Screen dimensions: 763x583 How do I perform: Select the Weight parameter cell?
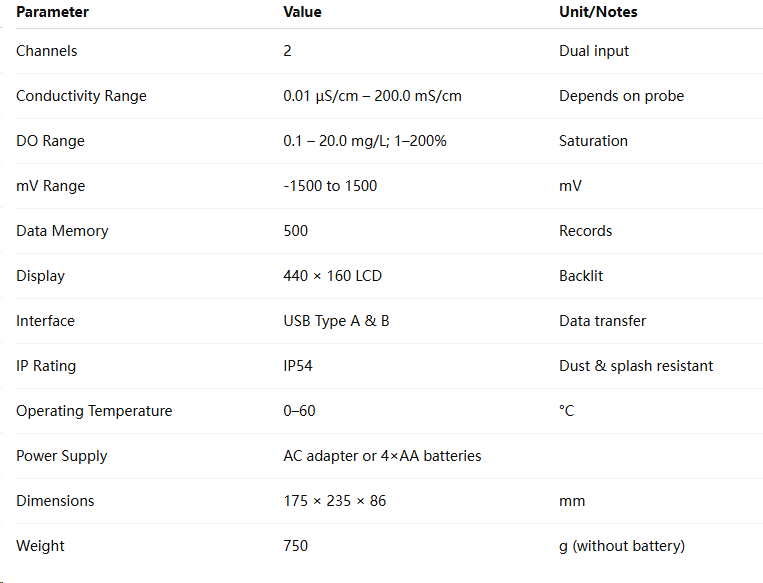40,546
